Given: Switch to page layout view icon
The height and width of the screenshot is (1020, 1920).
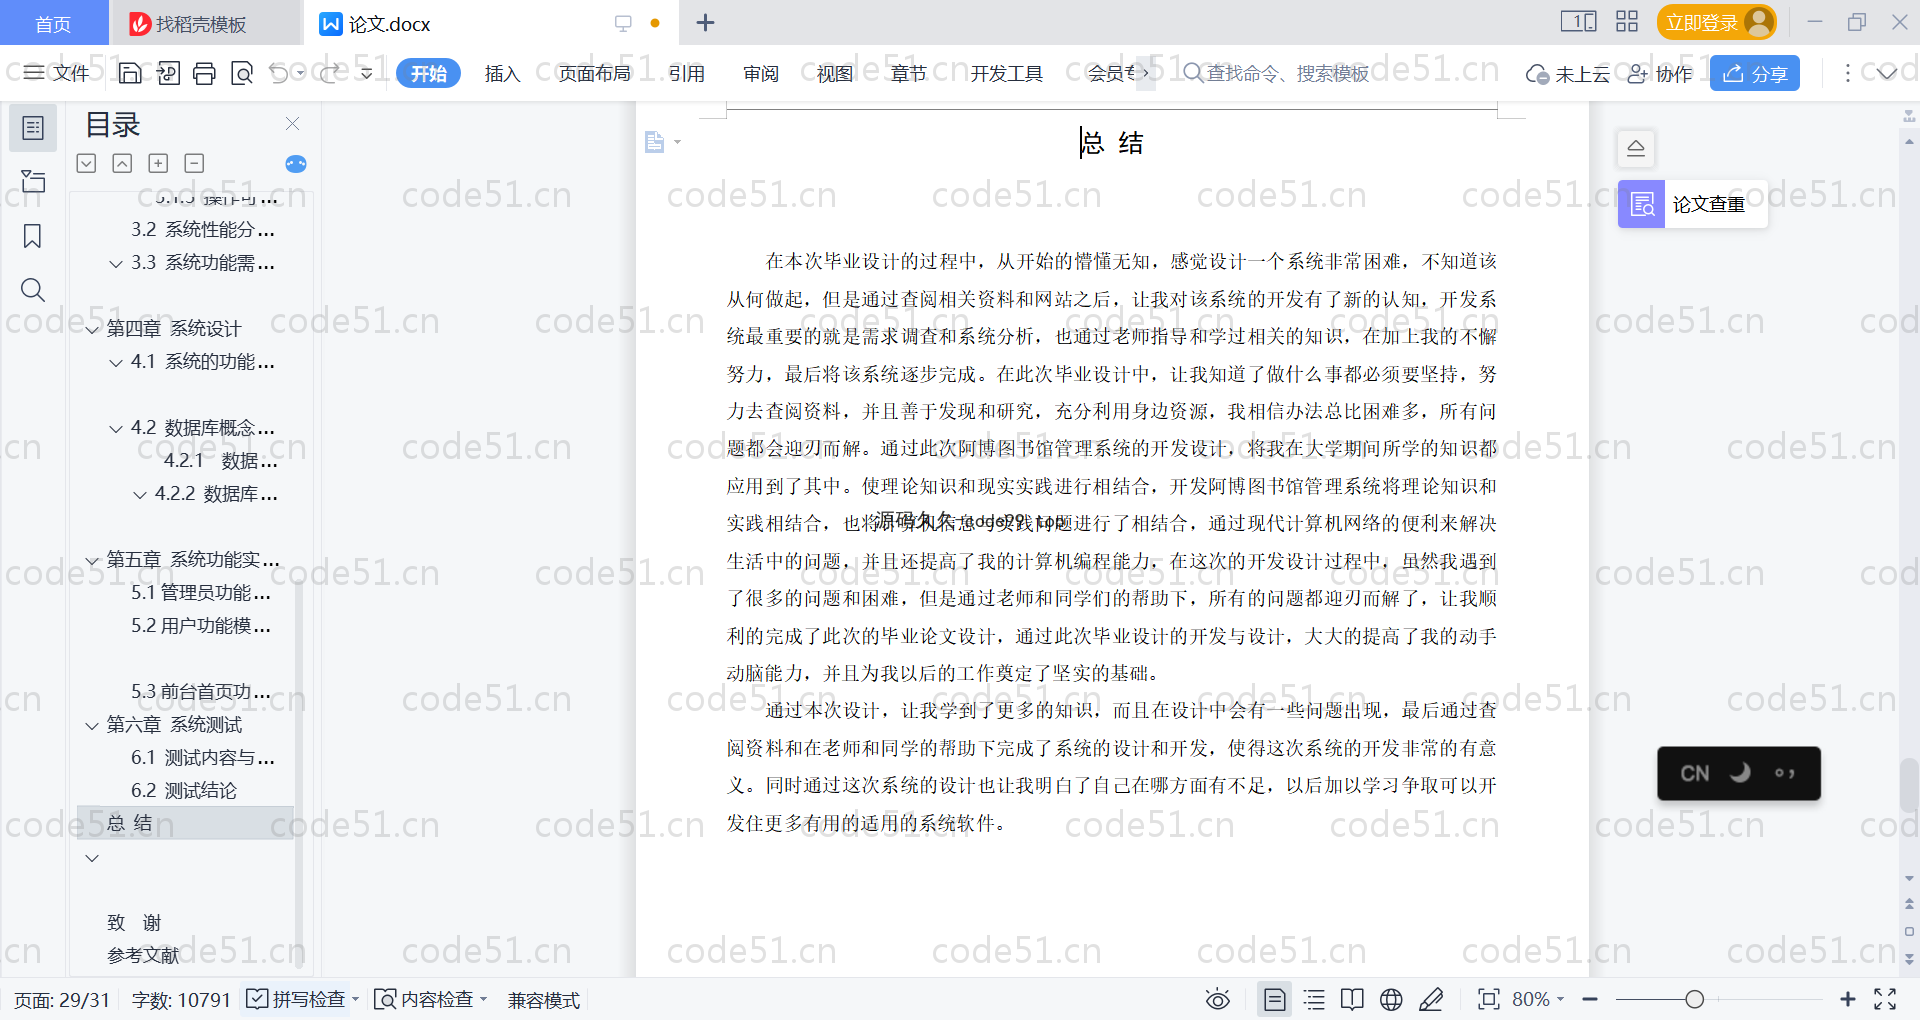Looking at the screenshot, I should pyautogui.click(x=1275, y=999).
